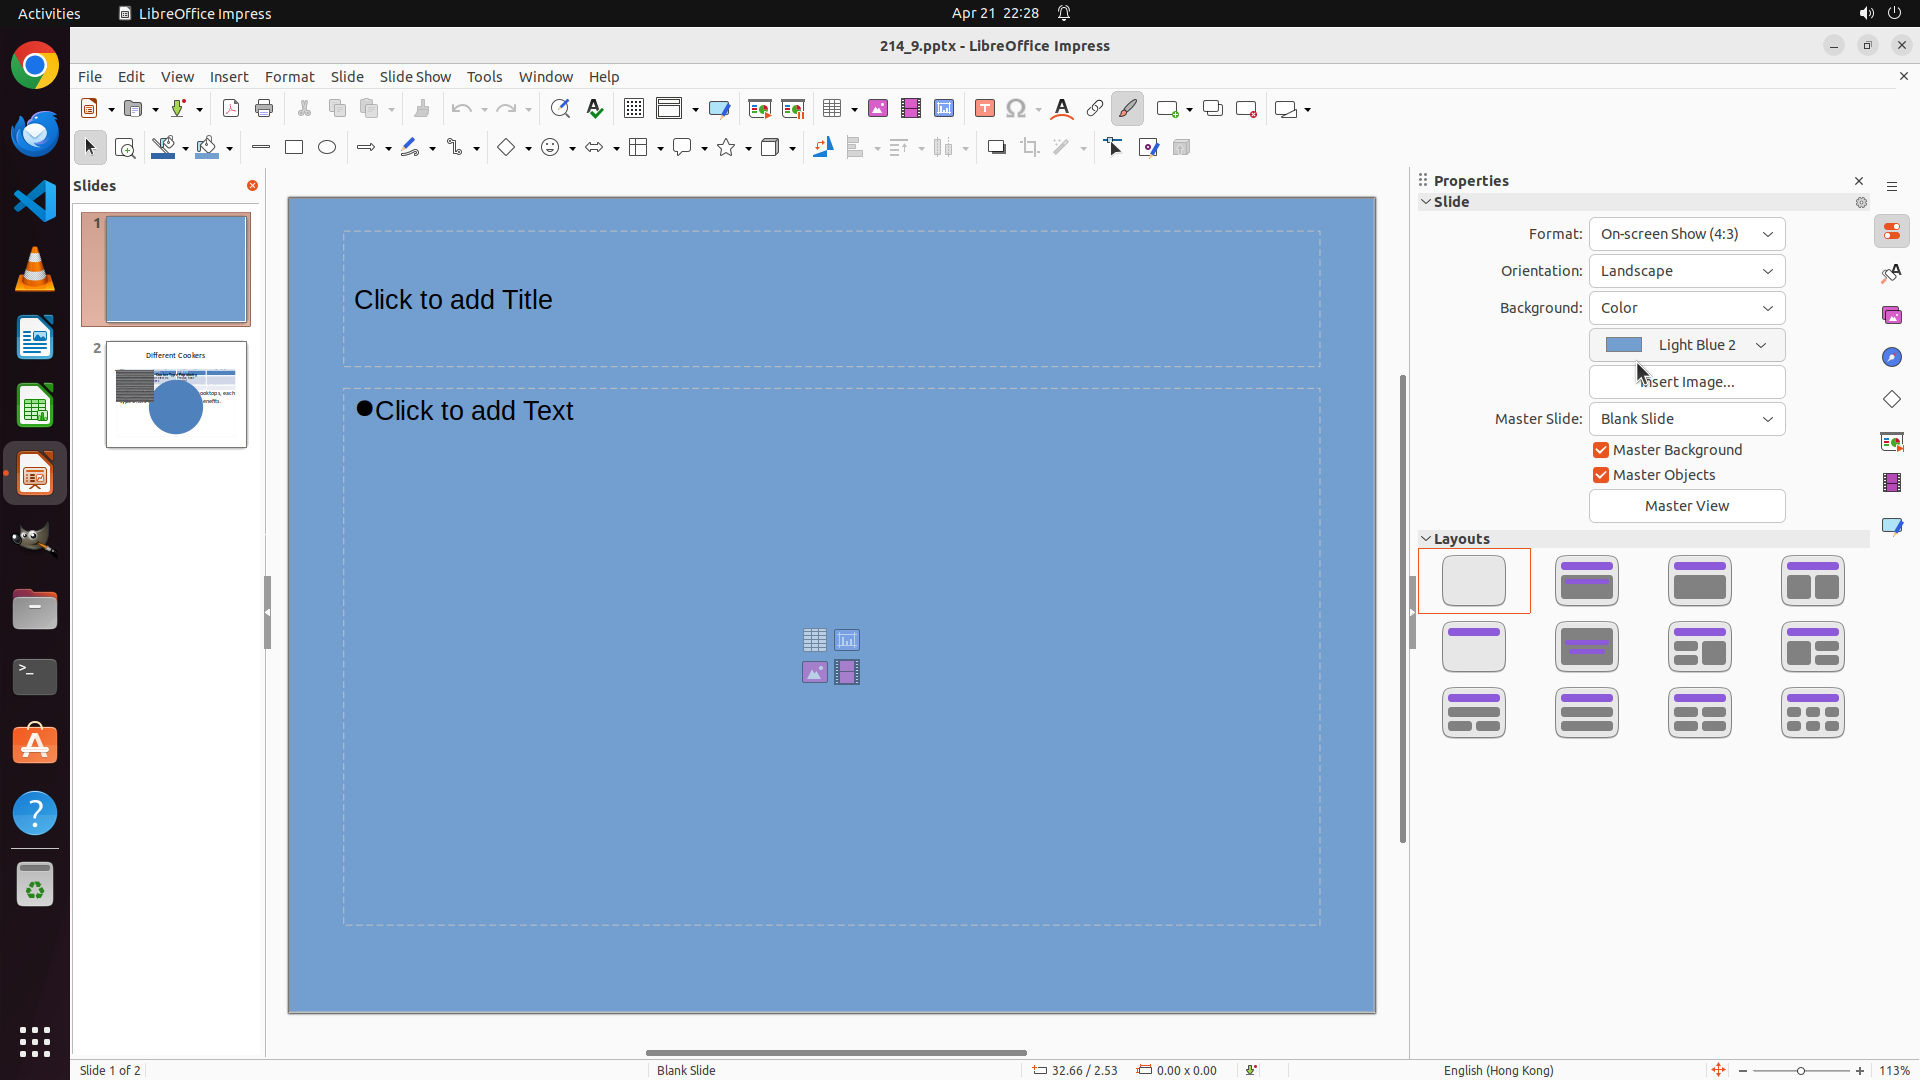Insert a text box via toolbar icon
1920x1080 pixels.
(984, 109)
